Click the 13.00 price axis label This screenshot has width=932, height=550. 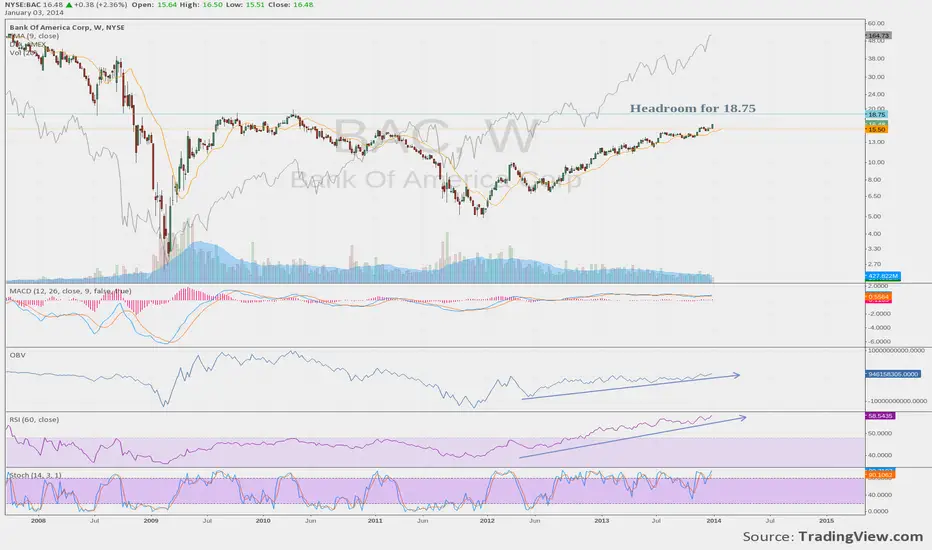(876, 142)
